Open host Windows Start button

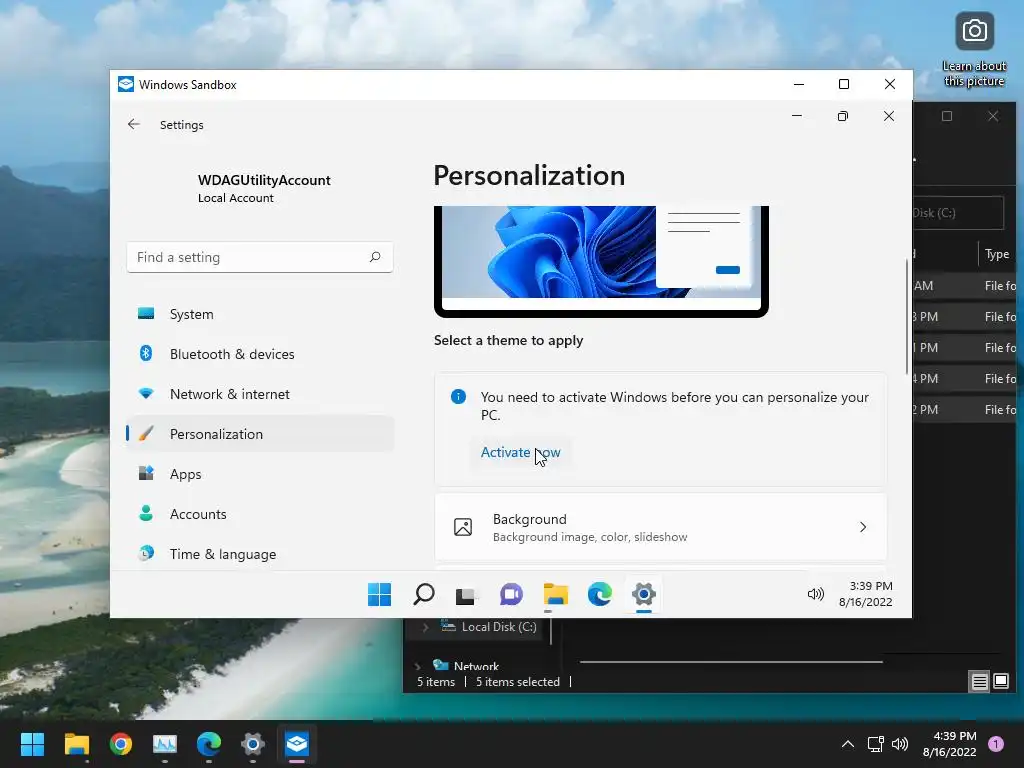pyautogui.click(x=32, y=744)
